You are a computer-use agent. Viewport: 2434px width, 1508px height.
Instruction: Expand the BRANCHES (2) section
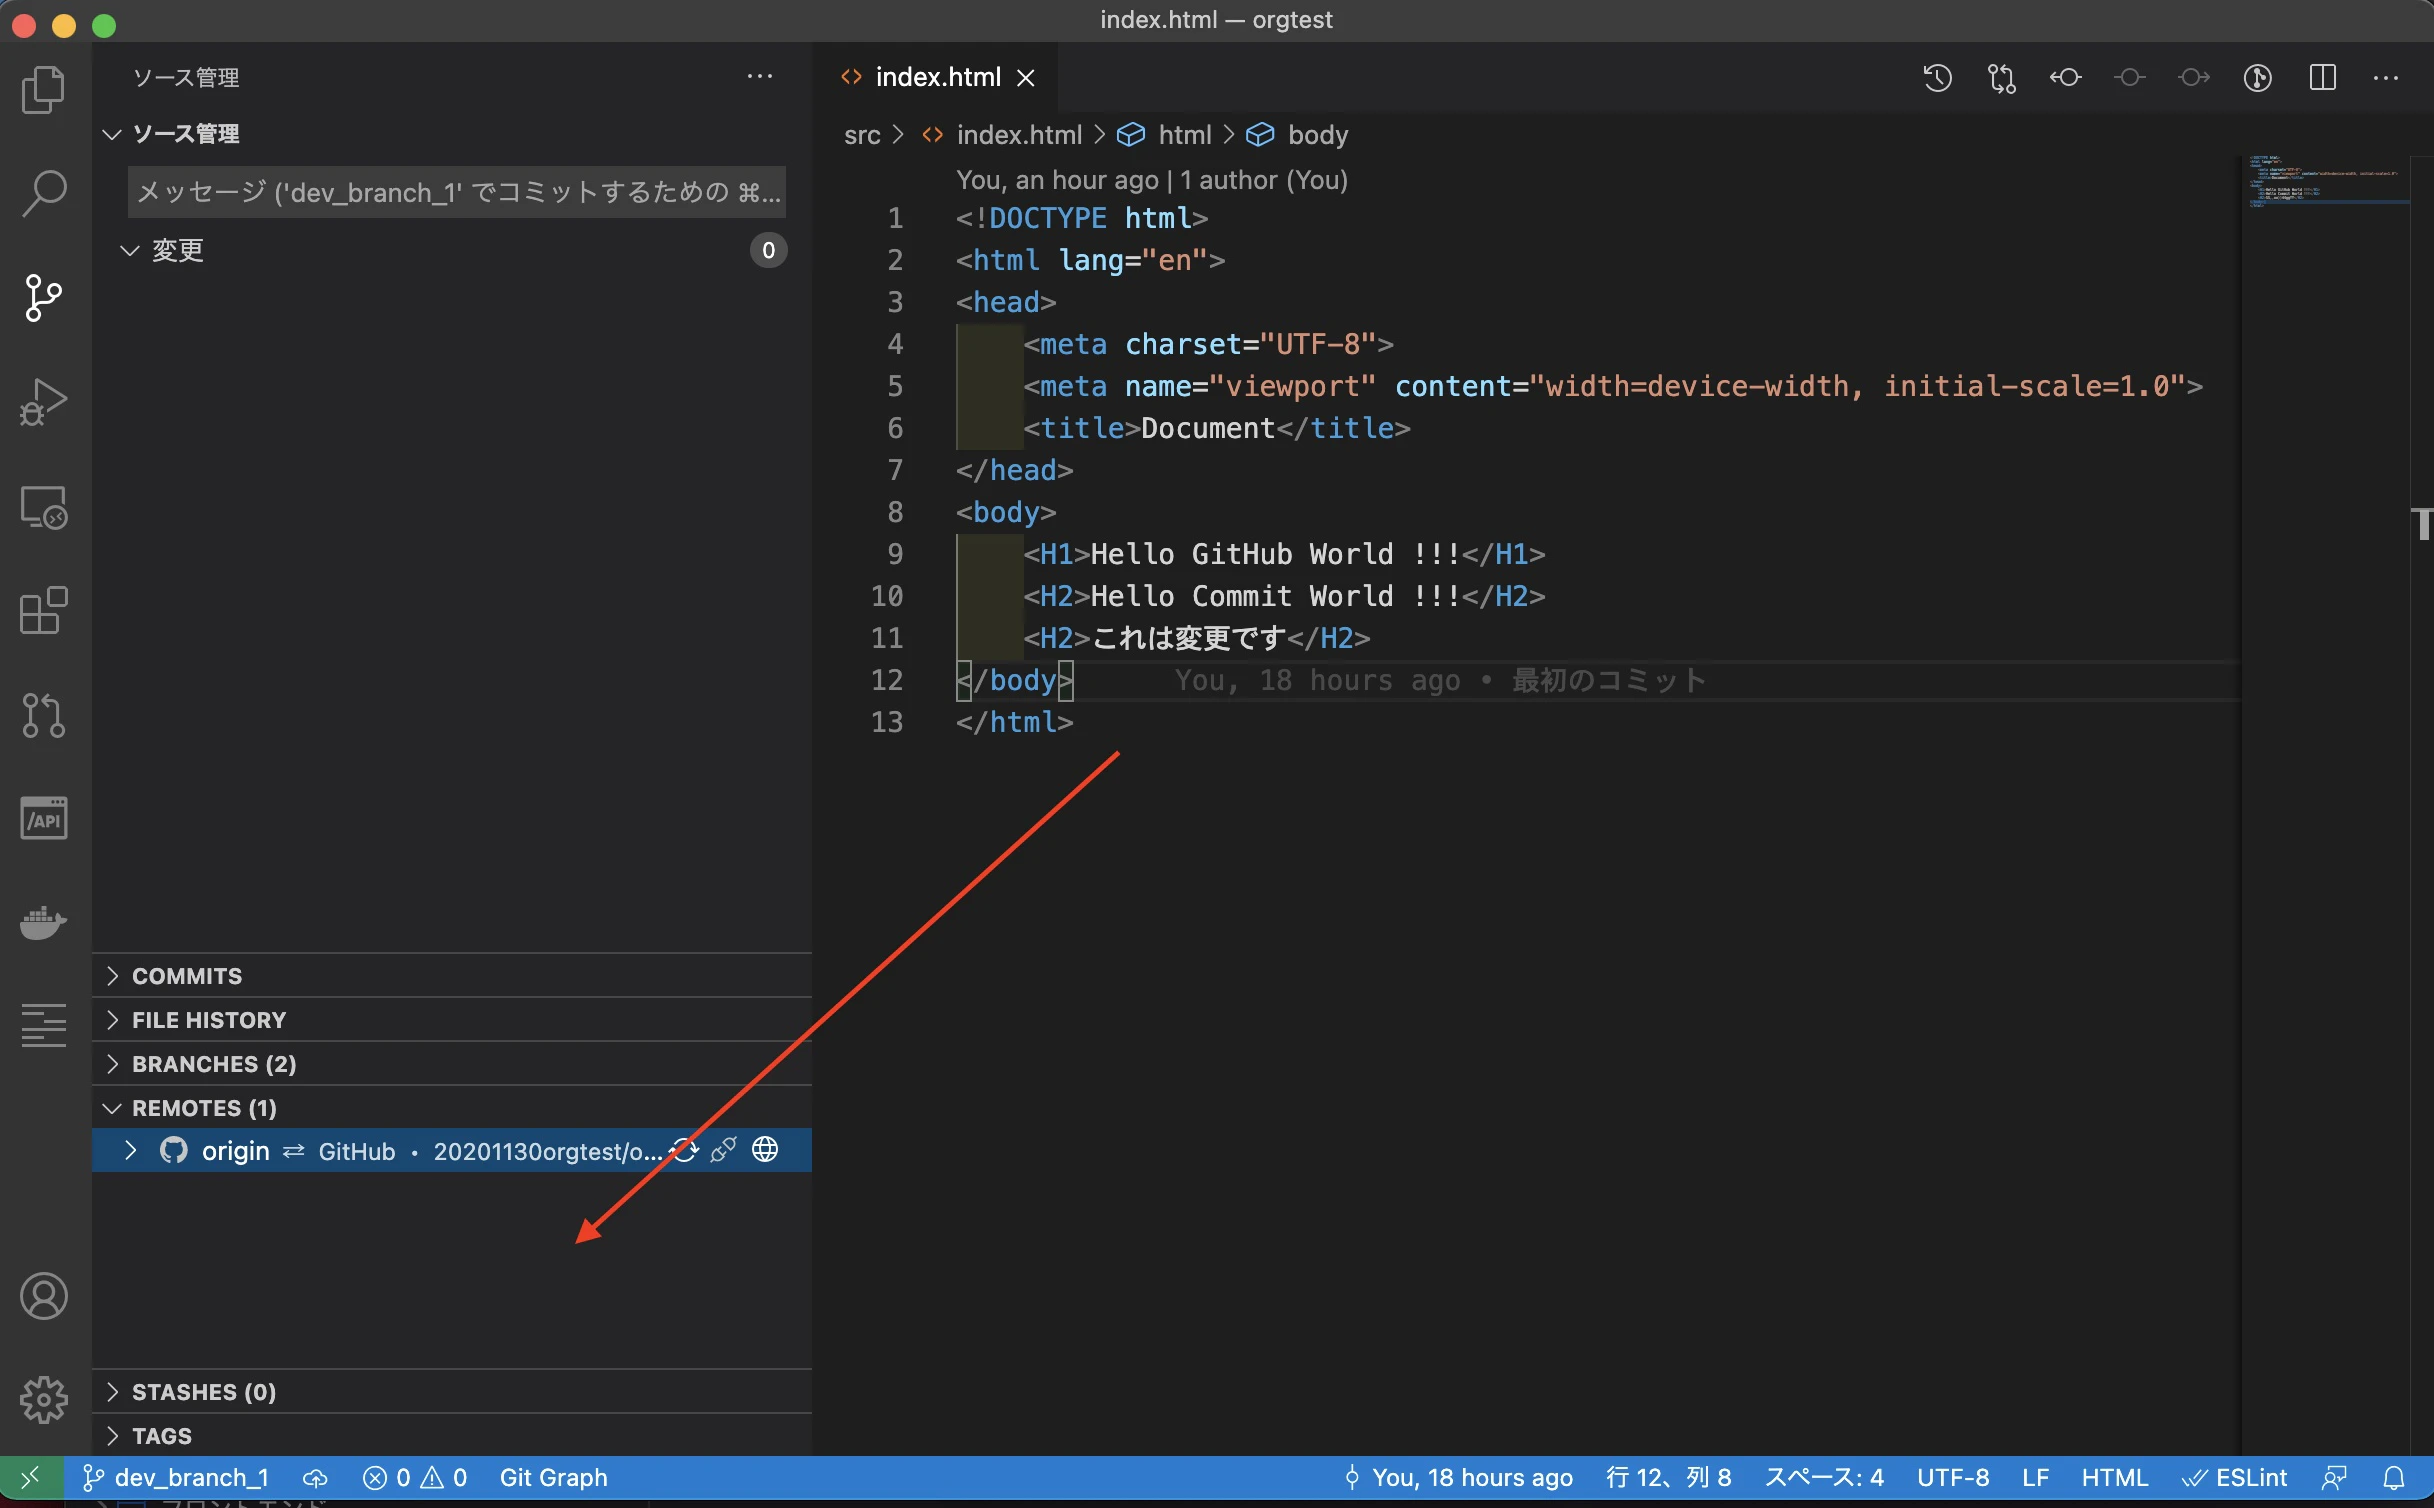pyautogui.click(x=452, y=1064)
